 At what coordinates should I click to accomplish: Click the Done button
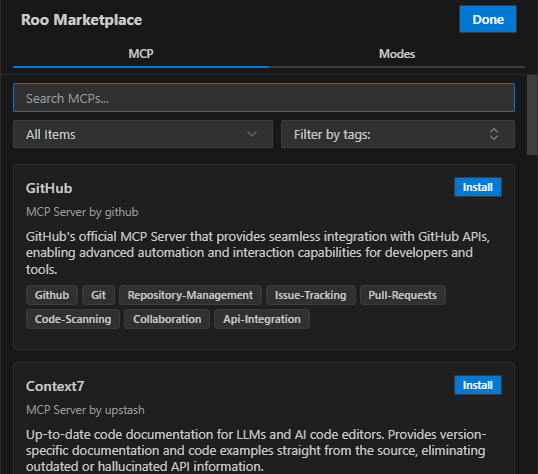click(x=488, y=19)
